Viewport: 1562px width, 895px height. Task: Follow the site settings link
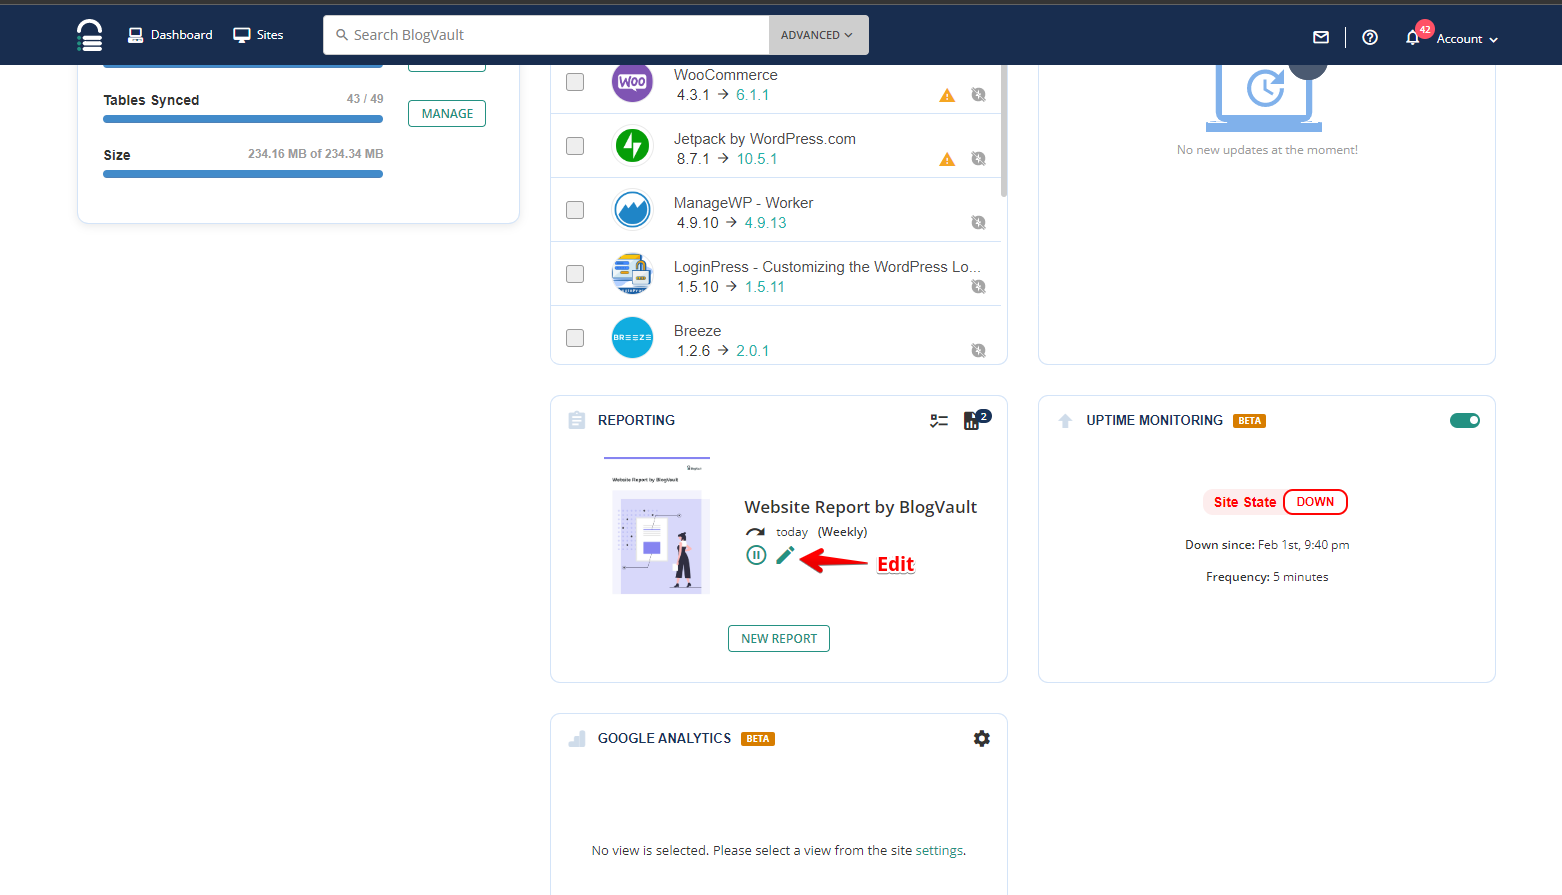tap(939, 851)
